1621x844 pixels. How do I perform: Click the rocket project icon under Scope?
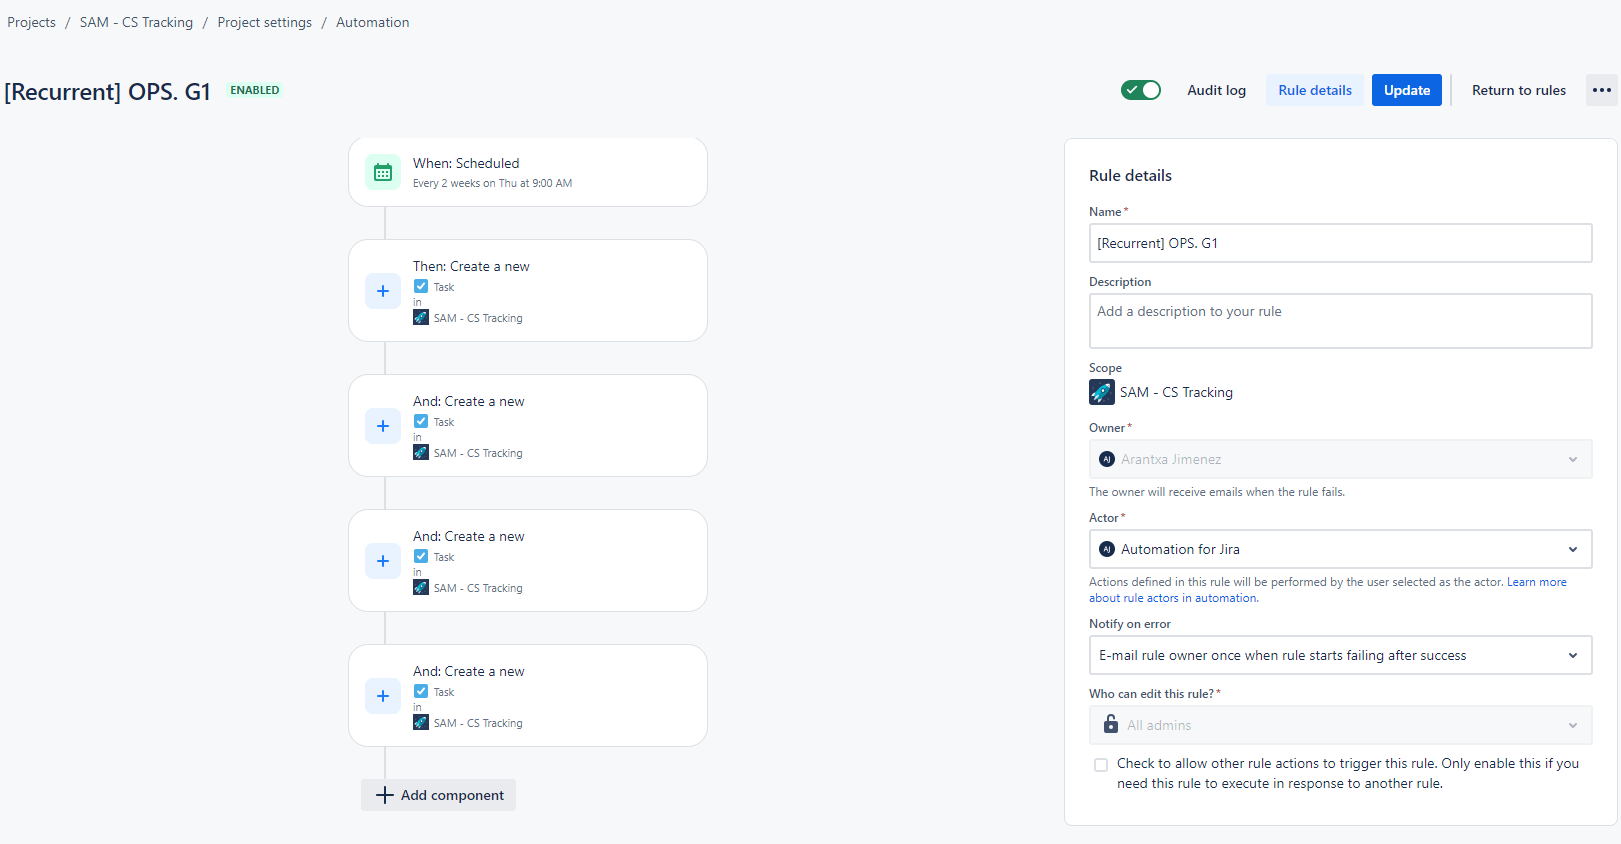1102,392
